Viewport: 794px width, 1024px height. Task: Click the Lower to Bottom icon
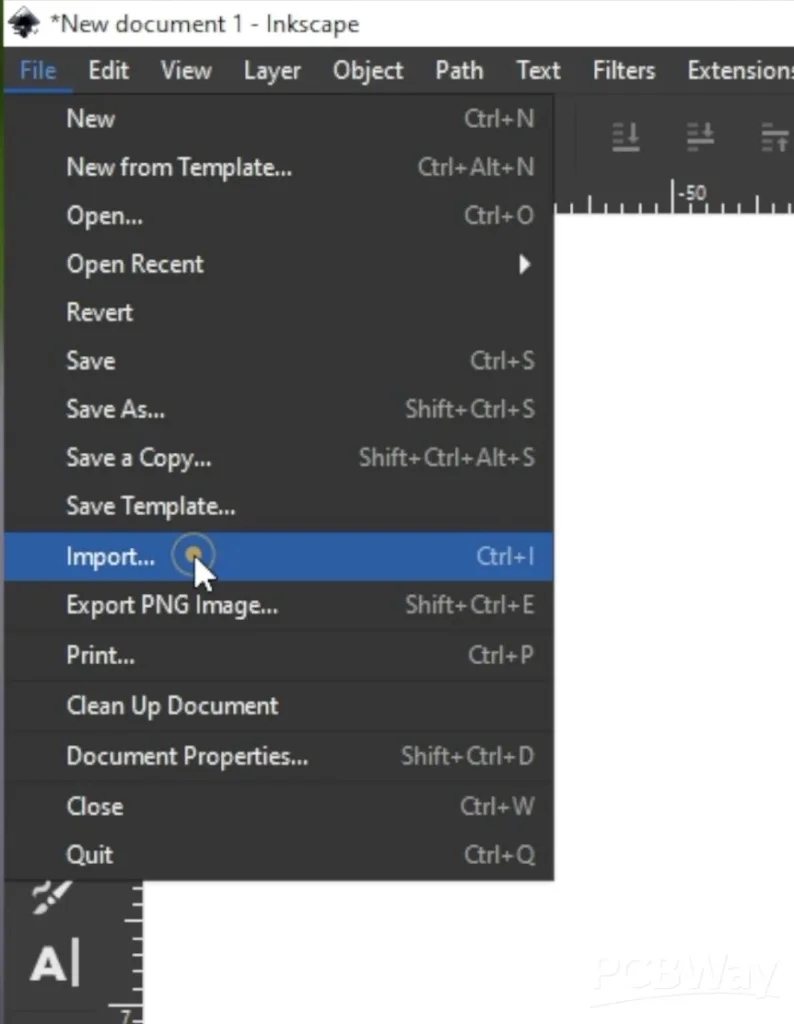pos(626,138)
